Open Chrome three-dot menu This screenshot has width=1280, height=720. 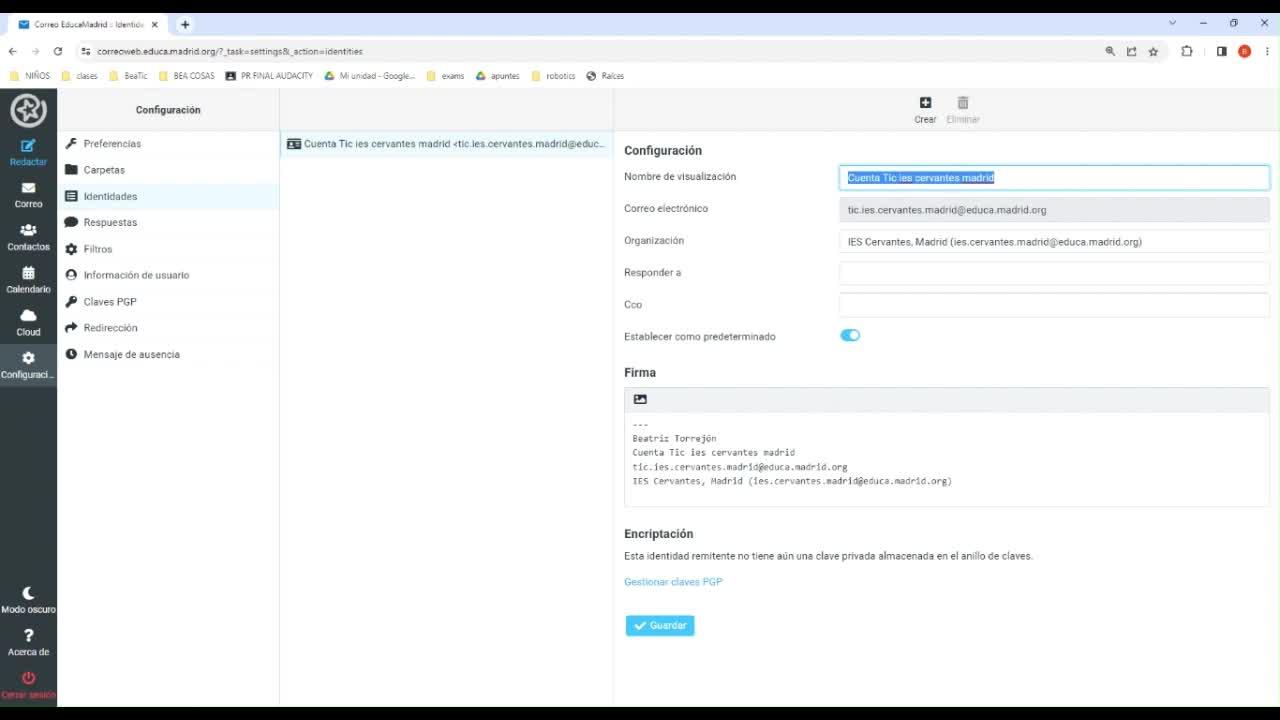(x=1267, y=51)
